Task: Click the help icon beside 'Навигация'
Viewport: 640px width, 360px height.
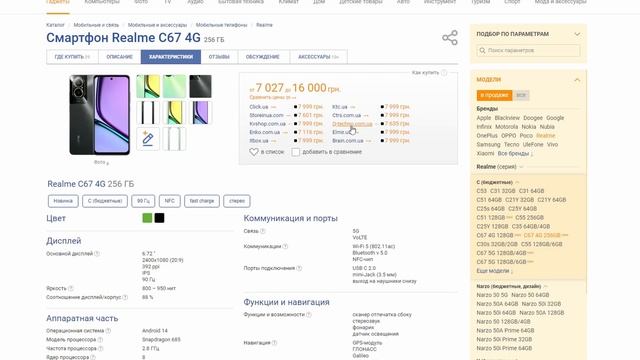Action: [274, 343]
